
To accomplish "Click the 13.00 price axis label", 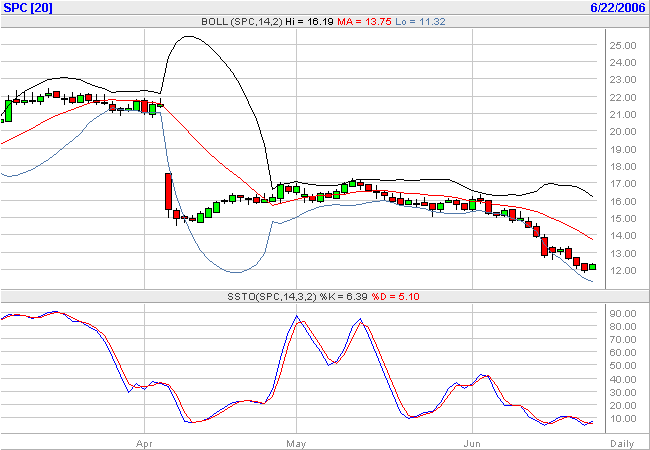I will pyautogui.click(x=623, y=253).
